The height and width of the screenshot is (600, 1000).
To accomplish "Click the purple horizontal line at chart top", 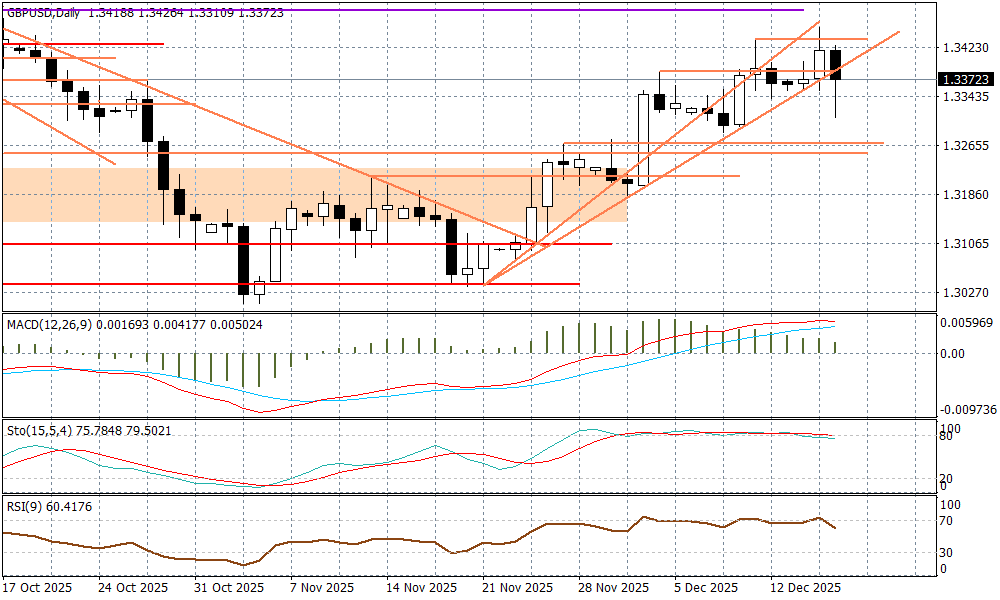I will pos(400,10).
